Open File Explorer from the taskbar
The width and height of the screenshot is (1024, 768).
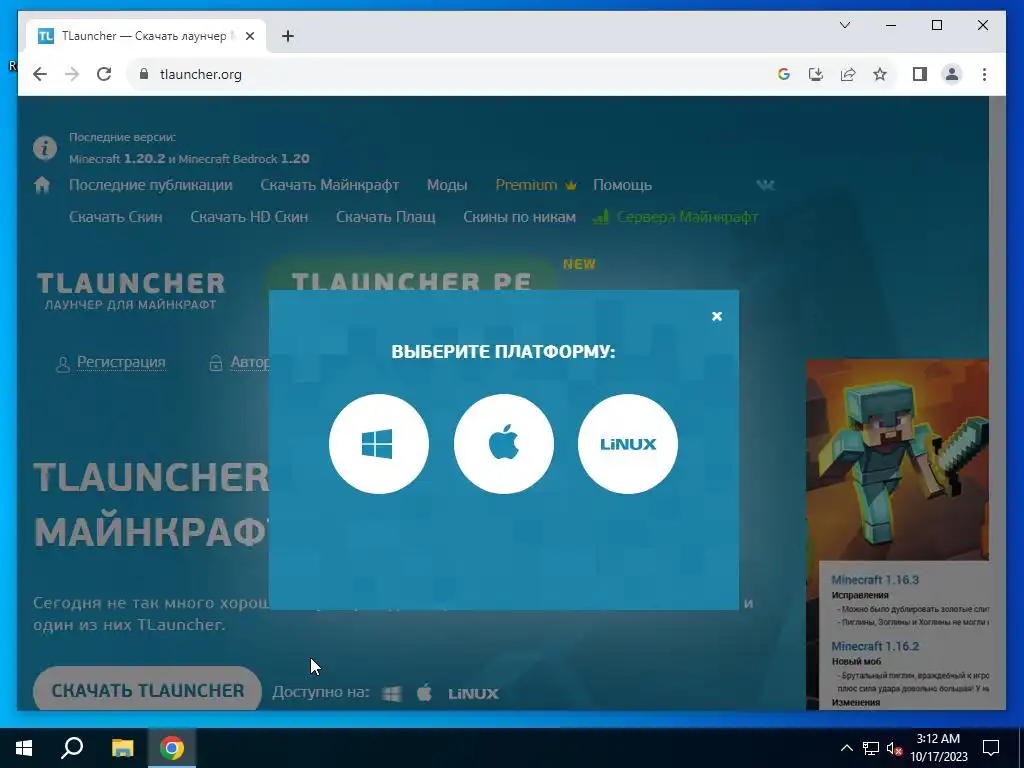tap(122, 748)
